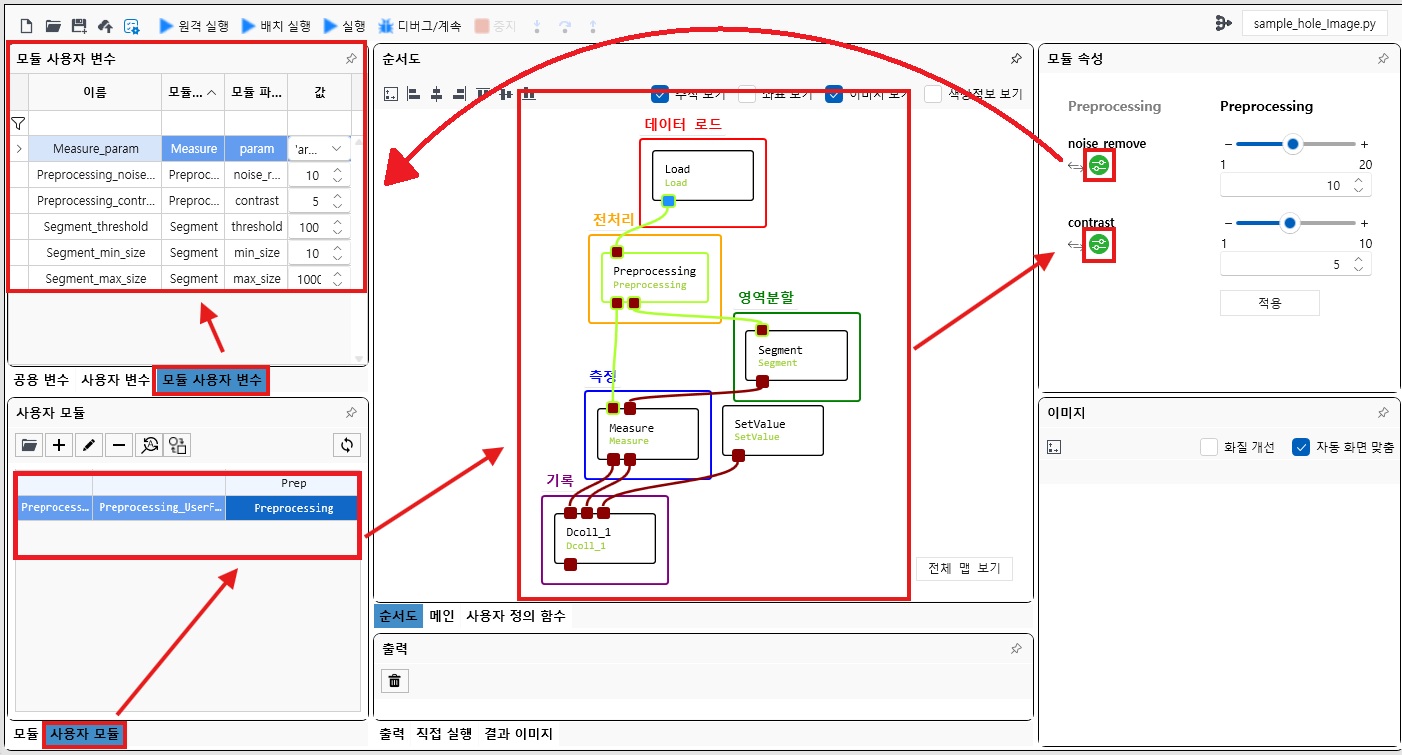
Task: Click the 전체 맵 보기 button
Action: click(x=964, y=568)
